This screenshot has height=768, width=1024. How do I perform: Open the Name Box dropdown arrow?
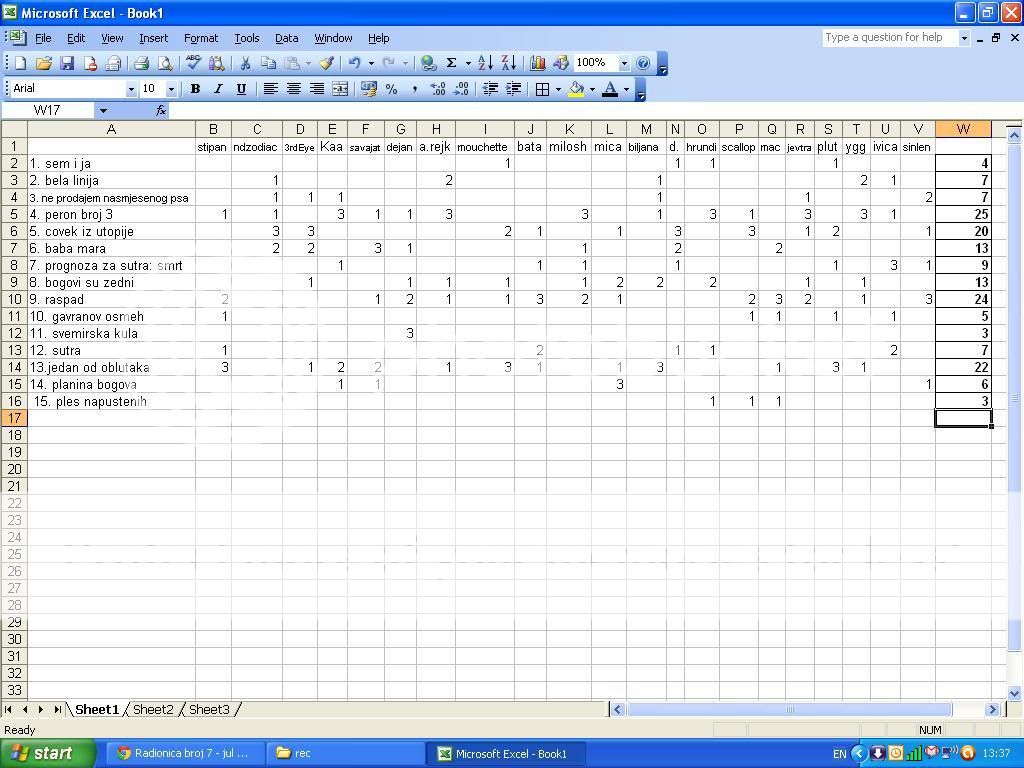(x=102, y=110)
